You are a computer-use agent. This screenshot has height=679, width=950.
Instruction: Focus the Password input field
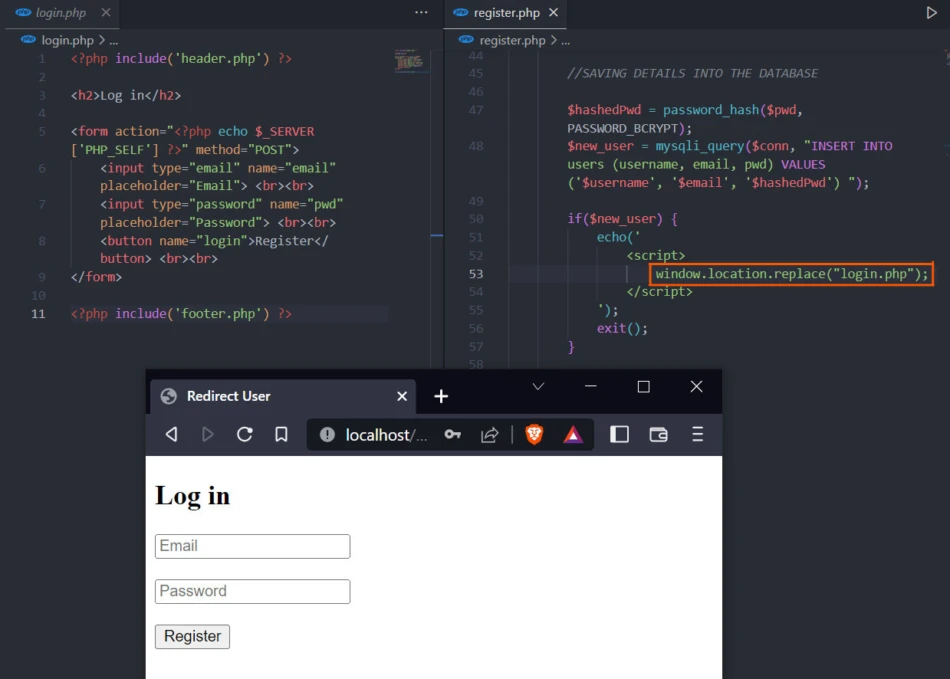(x=252, y=591)
